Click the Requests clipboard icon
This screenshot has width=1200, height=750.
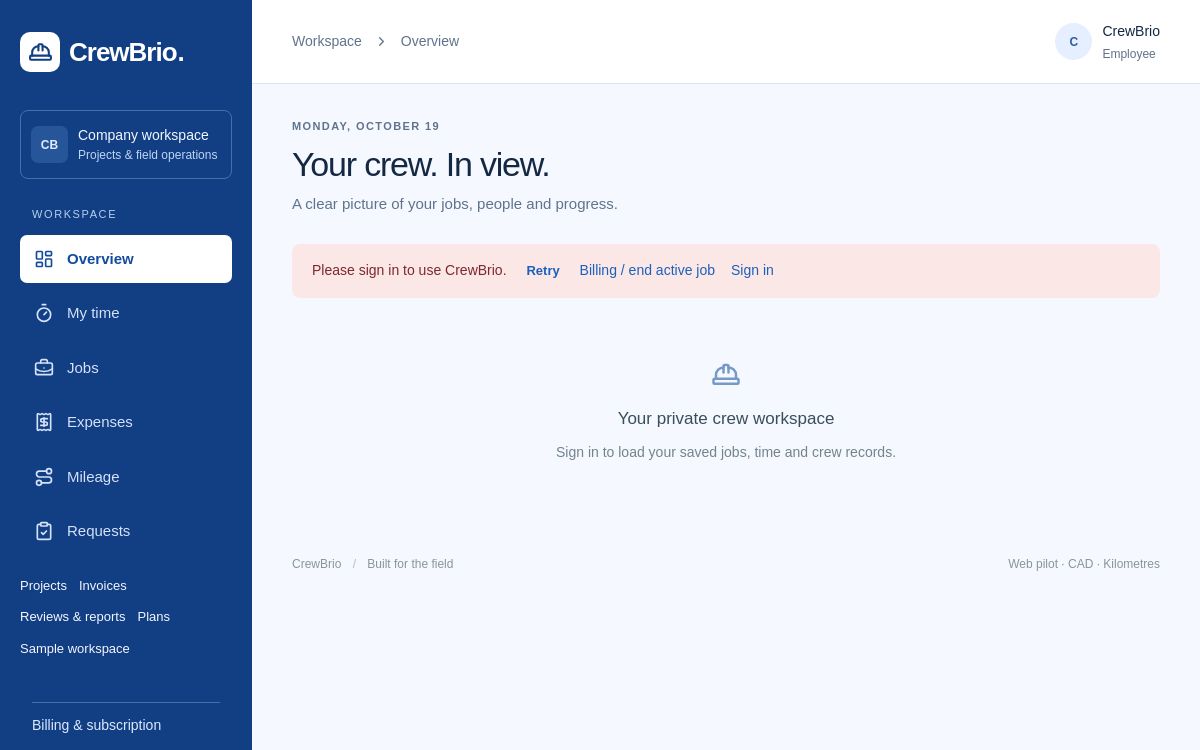coord(44,531)
